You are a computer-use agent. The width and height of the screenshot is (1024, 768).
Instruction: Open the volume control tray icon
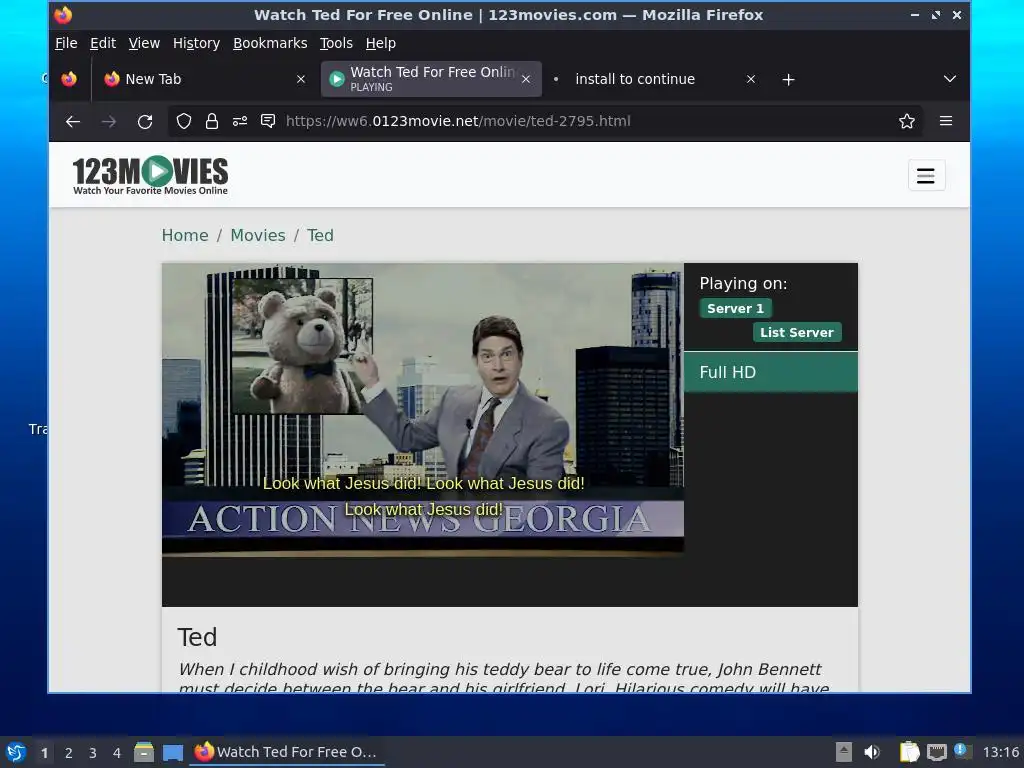872,752
